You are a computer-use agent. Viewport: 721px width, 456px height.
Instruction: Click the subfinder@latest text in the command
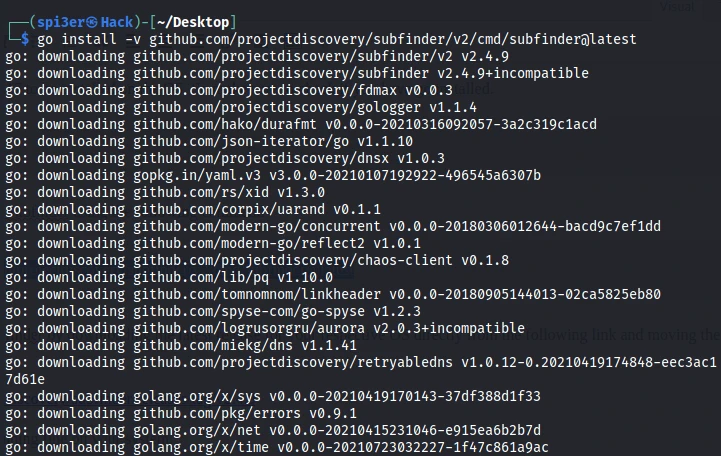click(x=579, y=39)
